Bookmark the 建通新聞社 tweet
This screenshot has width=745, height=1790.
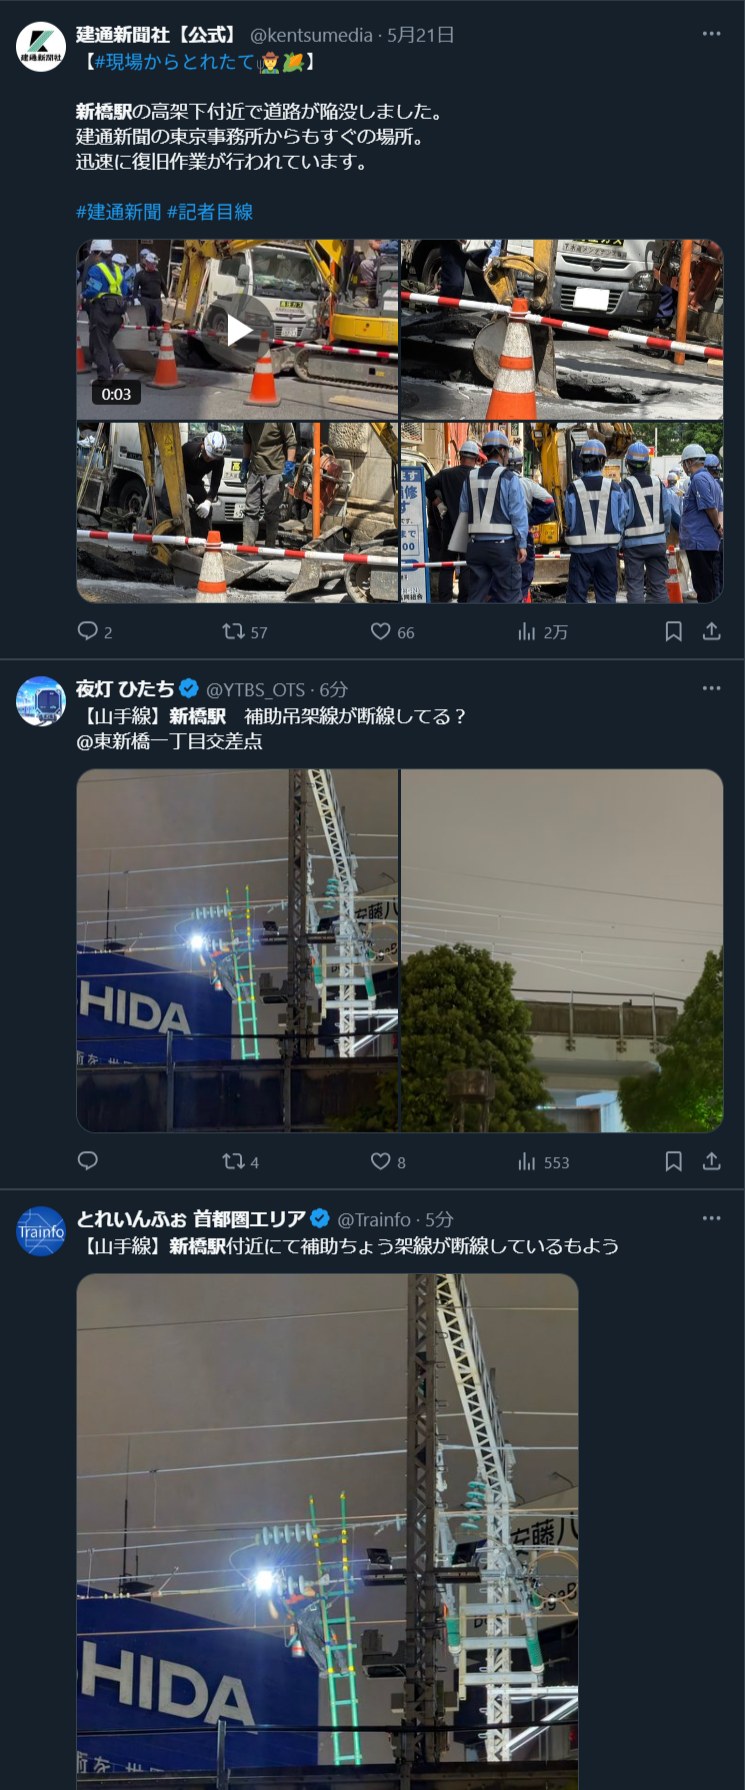tap(674, 631)
